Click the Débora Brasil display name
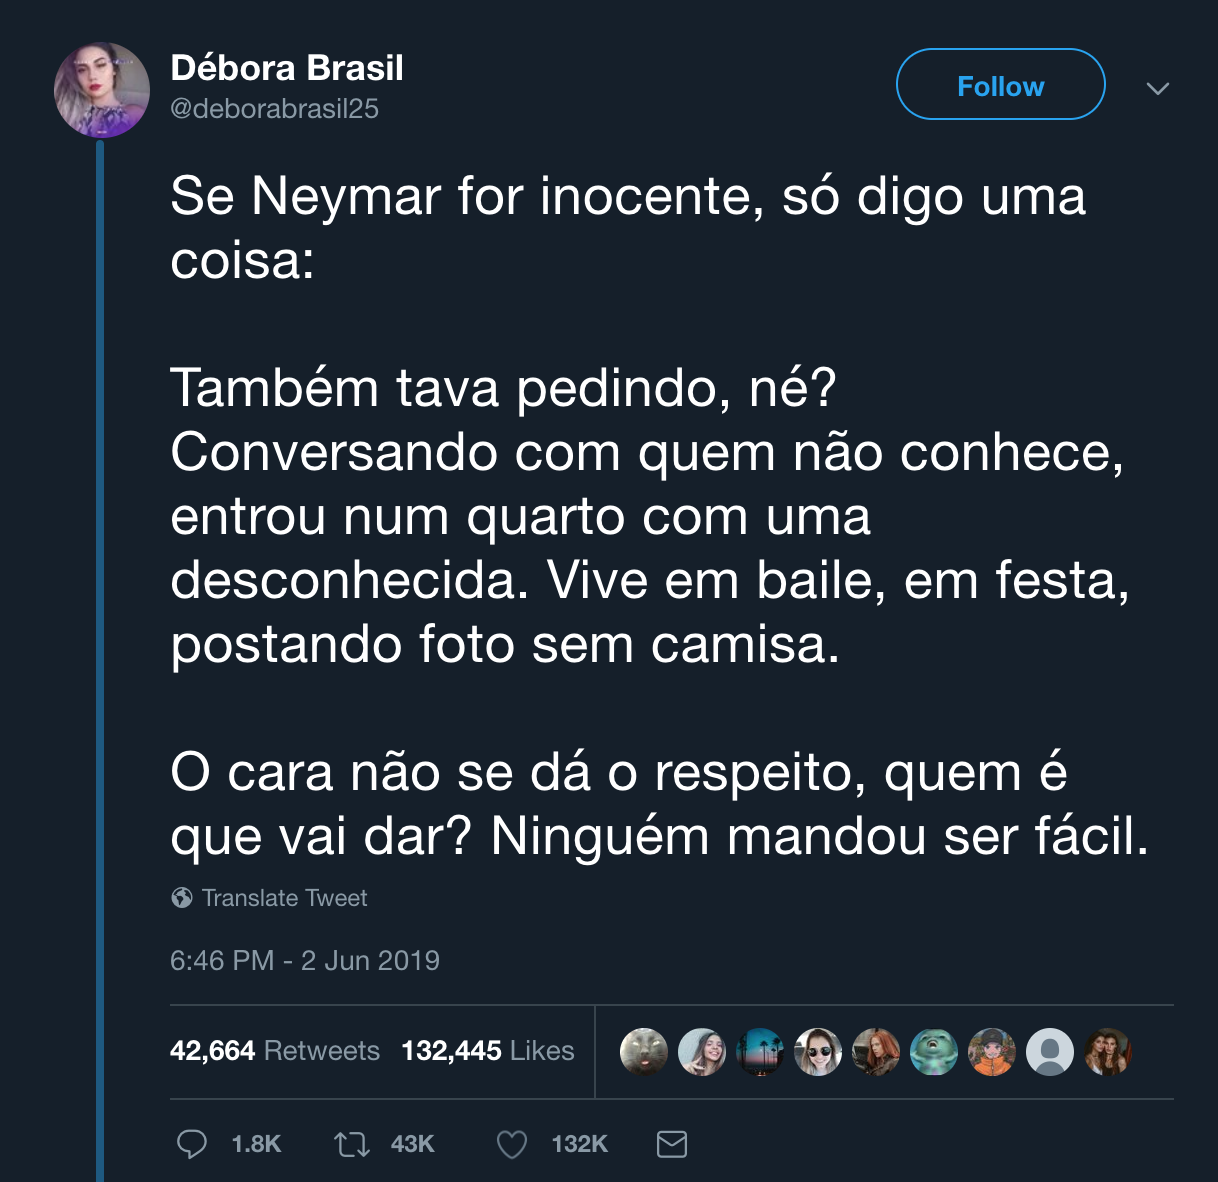This screenshot has height=1182, width=1218. tap(287, 68)
